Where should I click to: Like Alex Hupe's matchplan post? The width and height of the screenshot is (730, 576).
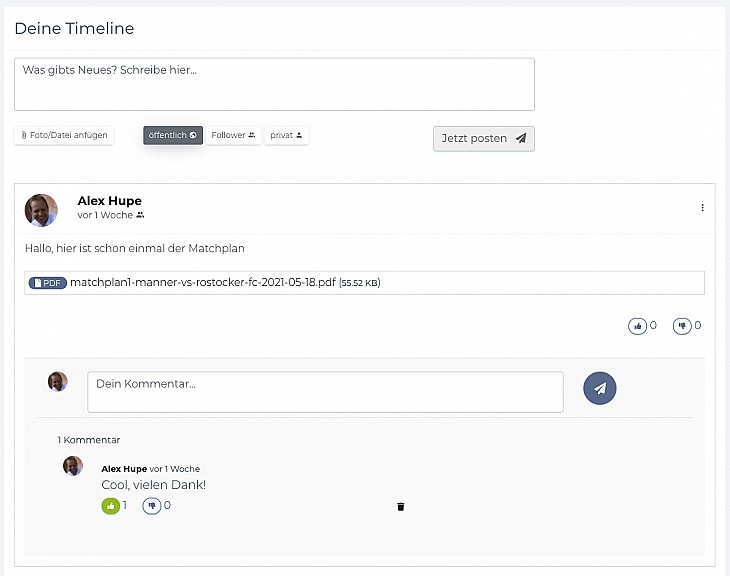[637, 326]
